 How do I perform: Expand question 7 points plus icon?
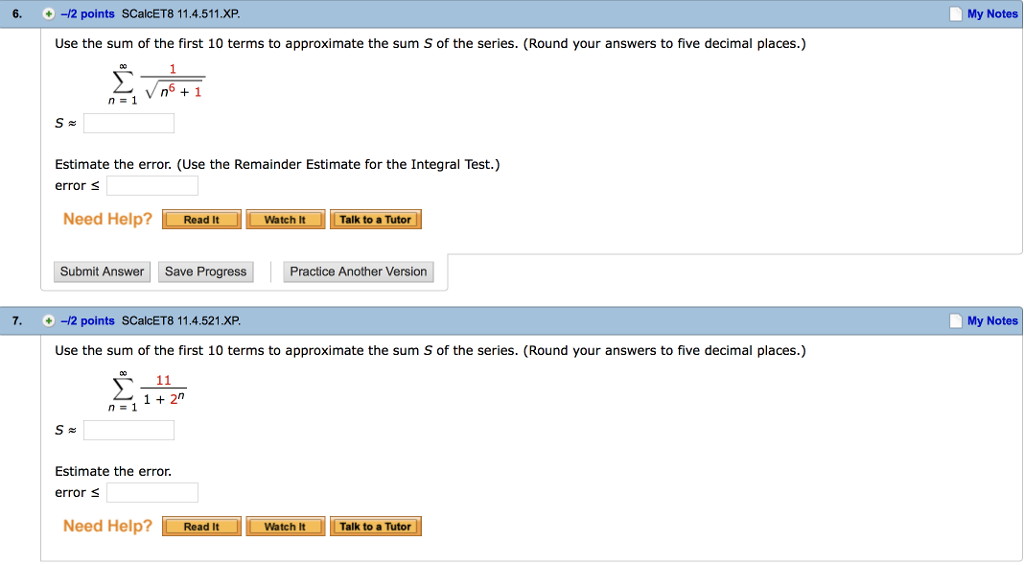click(x=48, y=321)
